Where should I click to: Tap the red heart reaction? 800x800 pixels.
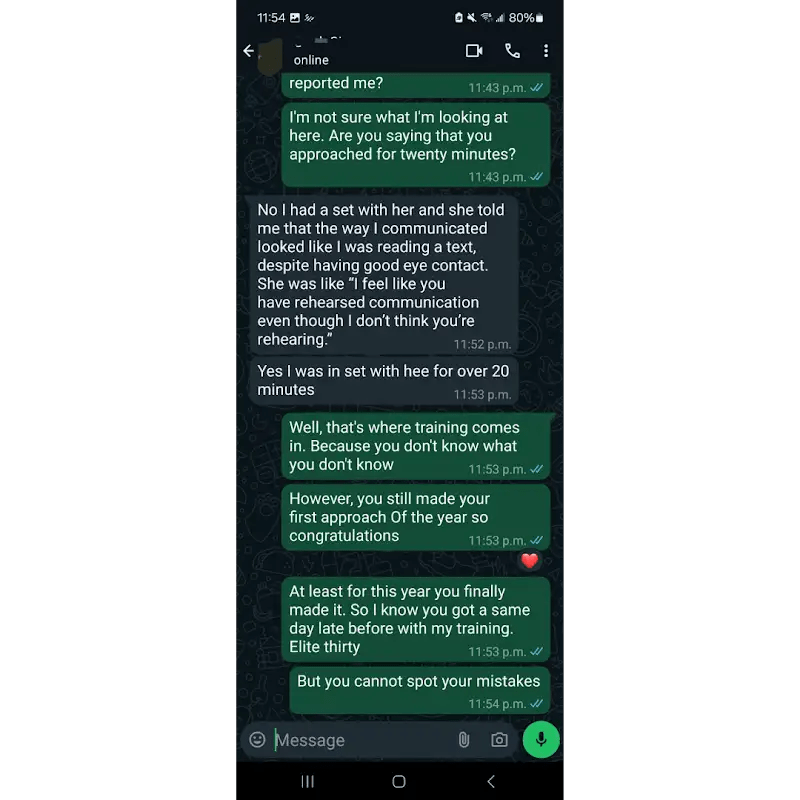pos(529,561)
